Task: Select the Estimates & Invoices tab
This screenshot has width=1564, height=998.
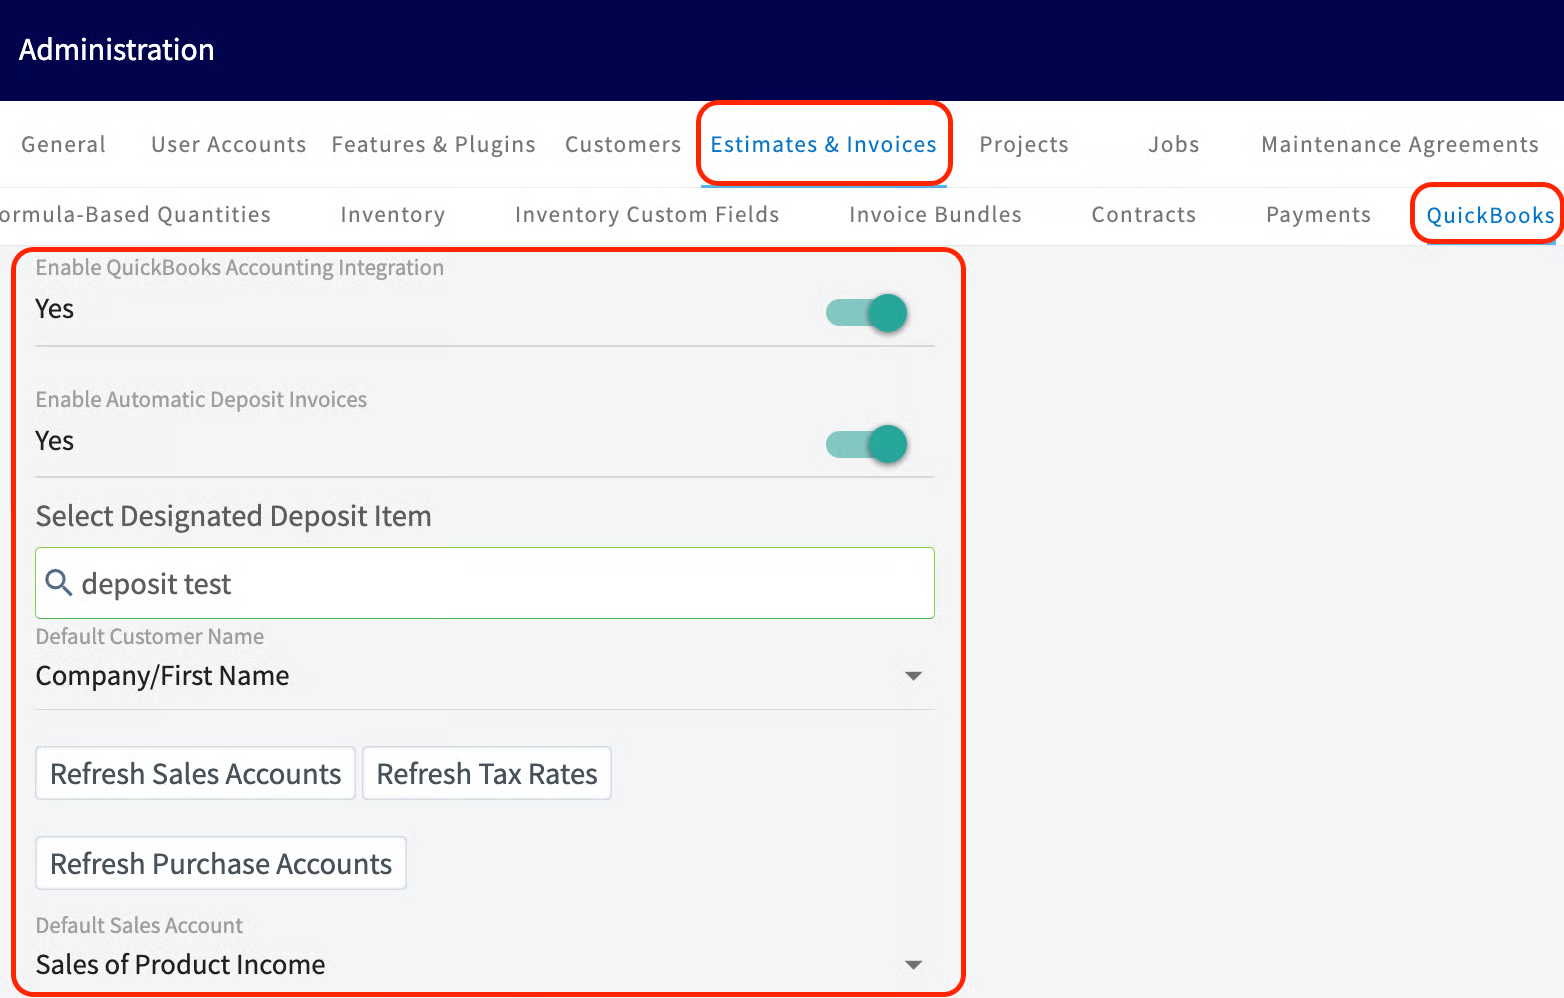Action: click(x=823, y=144)
